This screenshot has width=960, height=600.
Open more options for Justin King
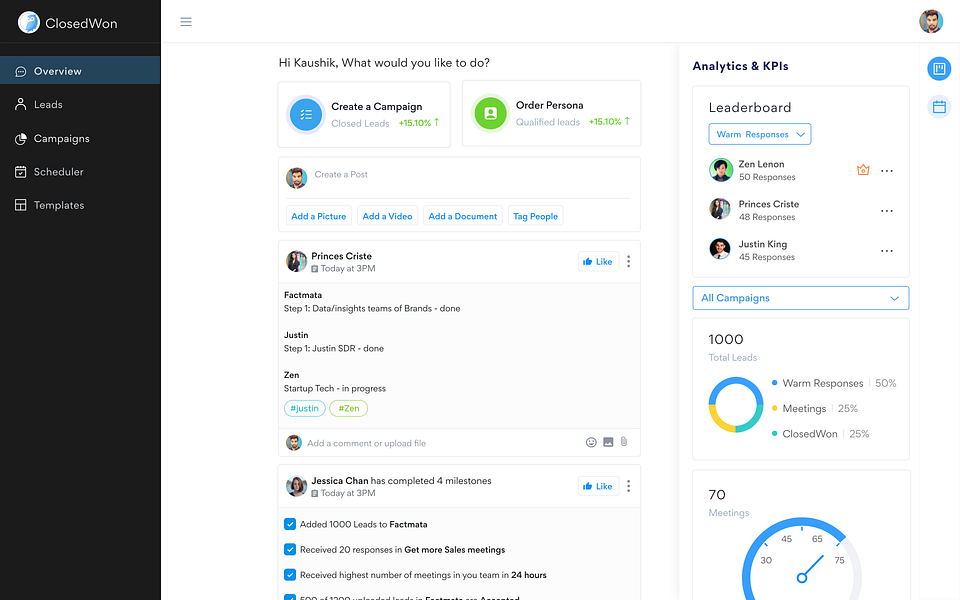pyautogui.click(x=887, y=250)
